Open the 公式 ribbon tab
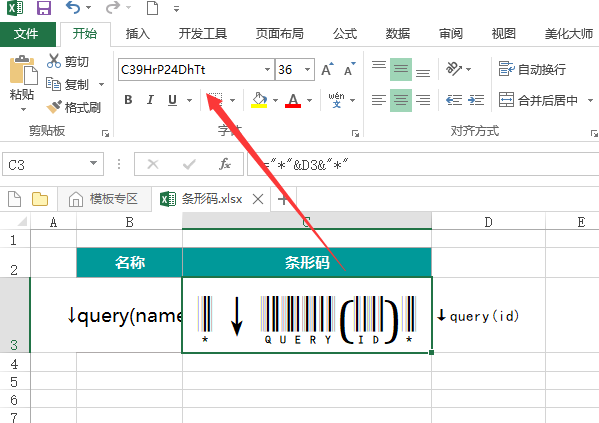 click(x=345, y=34)
